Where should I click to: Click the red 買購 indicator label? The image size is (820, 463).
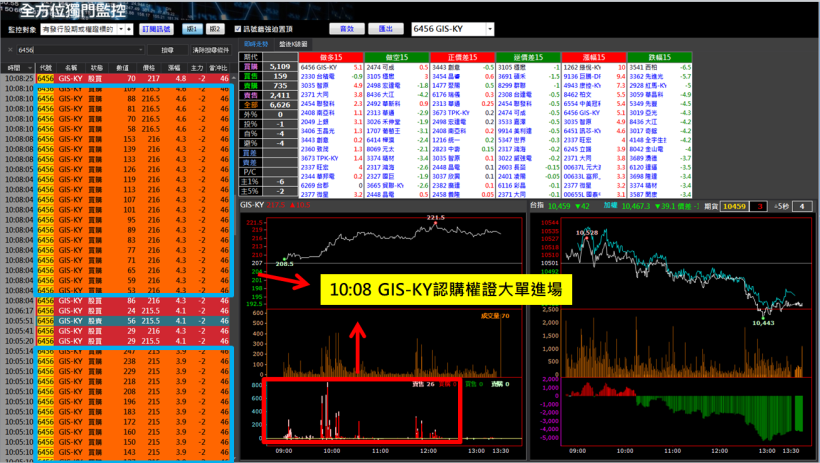click(x=252, y=67)
